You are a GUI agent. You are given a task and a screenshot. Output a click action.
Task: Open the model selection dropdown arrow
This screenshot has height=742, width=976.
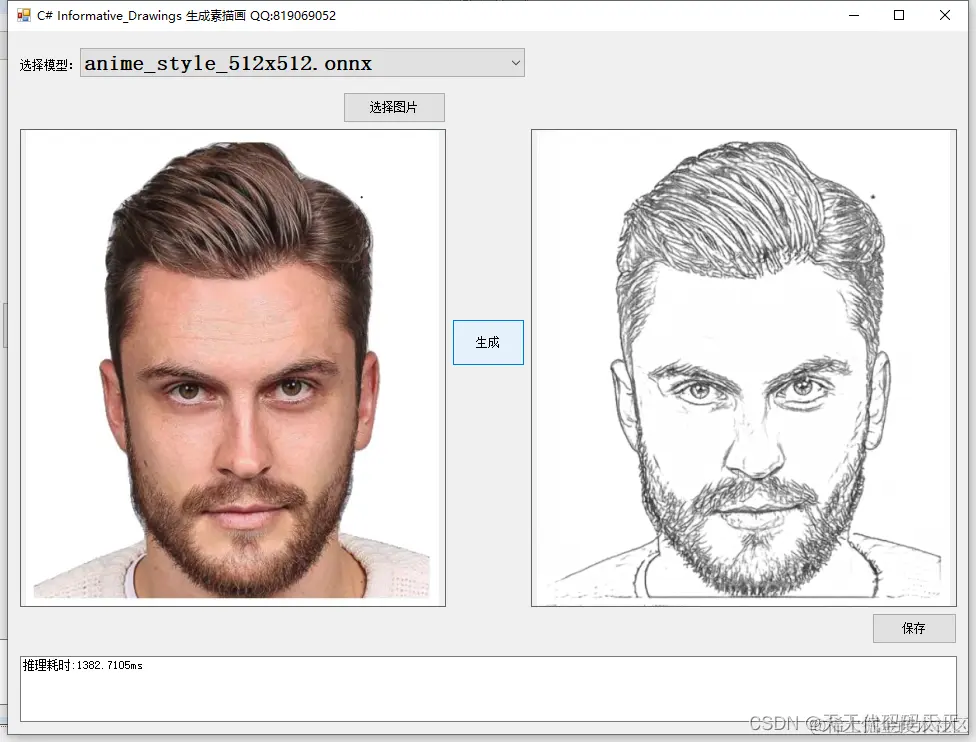point(515,63)
